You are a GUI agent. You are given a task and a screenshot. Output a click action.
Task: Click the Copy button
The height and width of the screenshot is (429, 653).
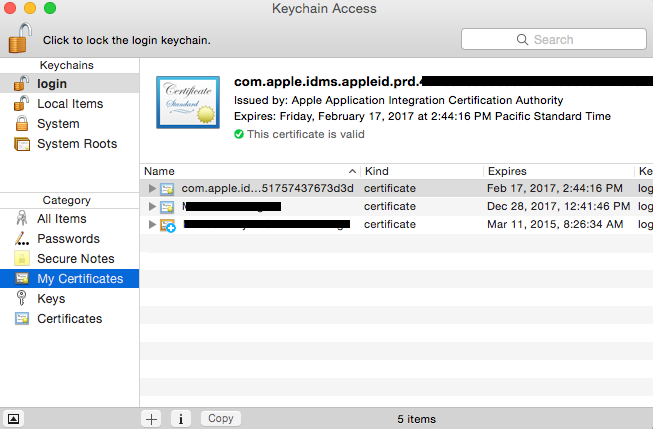220,418
